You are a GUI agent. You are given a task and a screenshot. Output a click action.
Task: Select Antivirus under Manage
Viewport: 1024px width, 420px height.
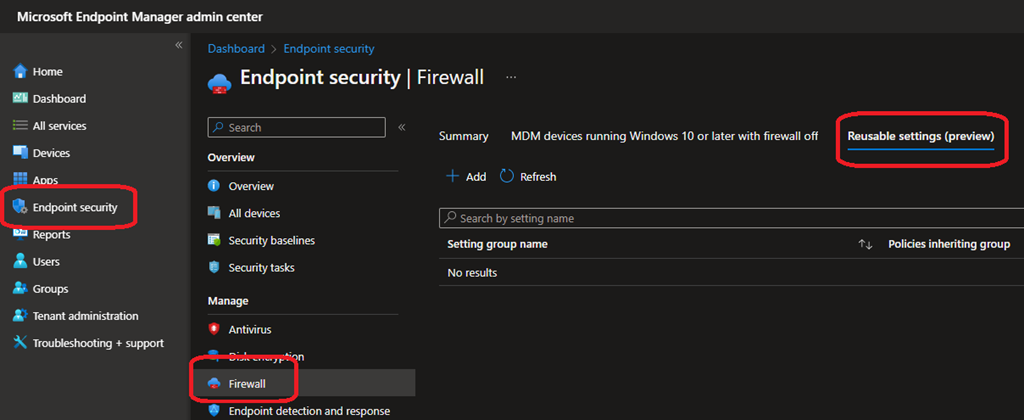pyautogui.click(x=249, y=329)
